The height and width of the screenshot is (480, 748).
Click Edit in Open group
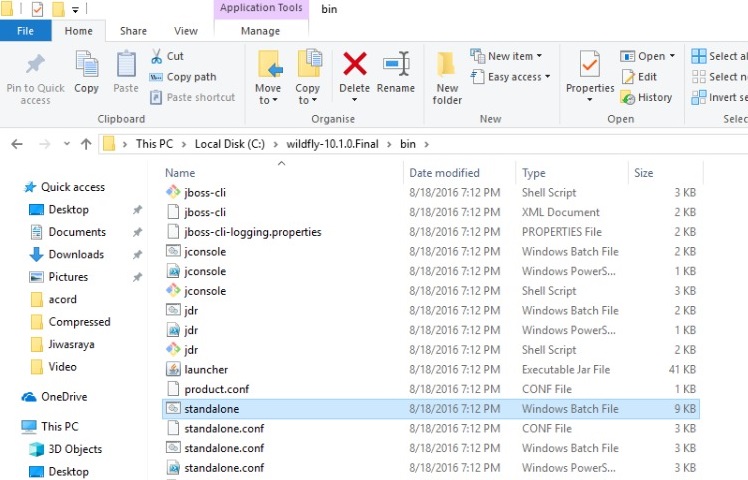pos(639,77)
